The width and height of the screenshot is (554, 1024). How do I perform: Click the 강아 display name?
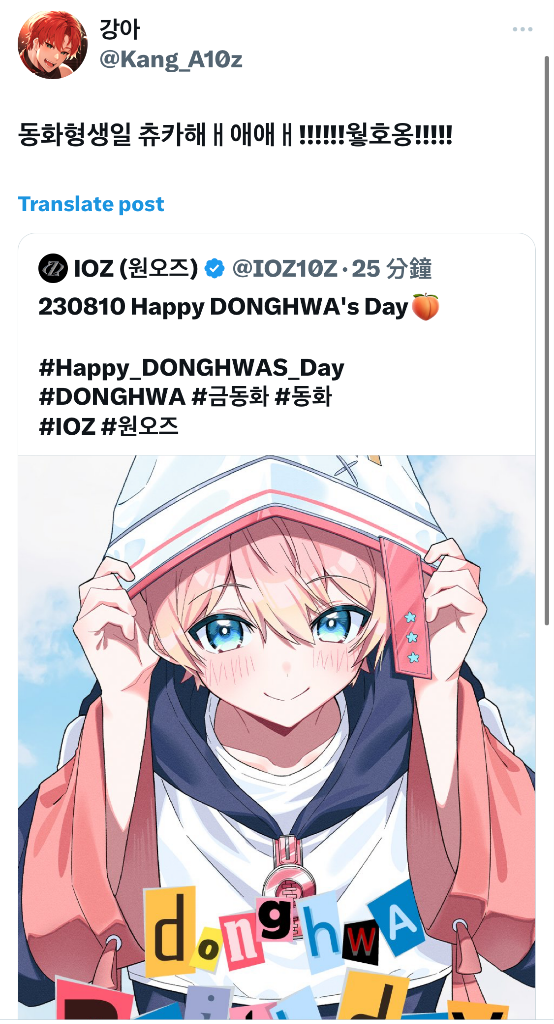[x=120, y=29]
